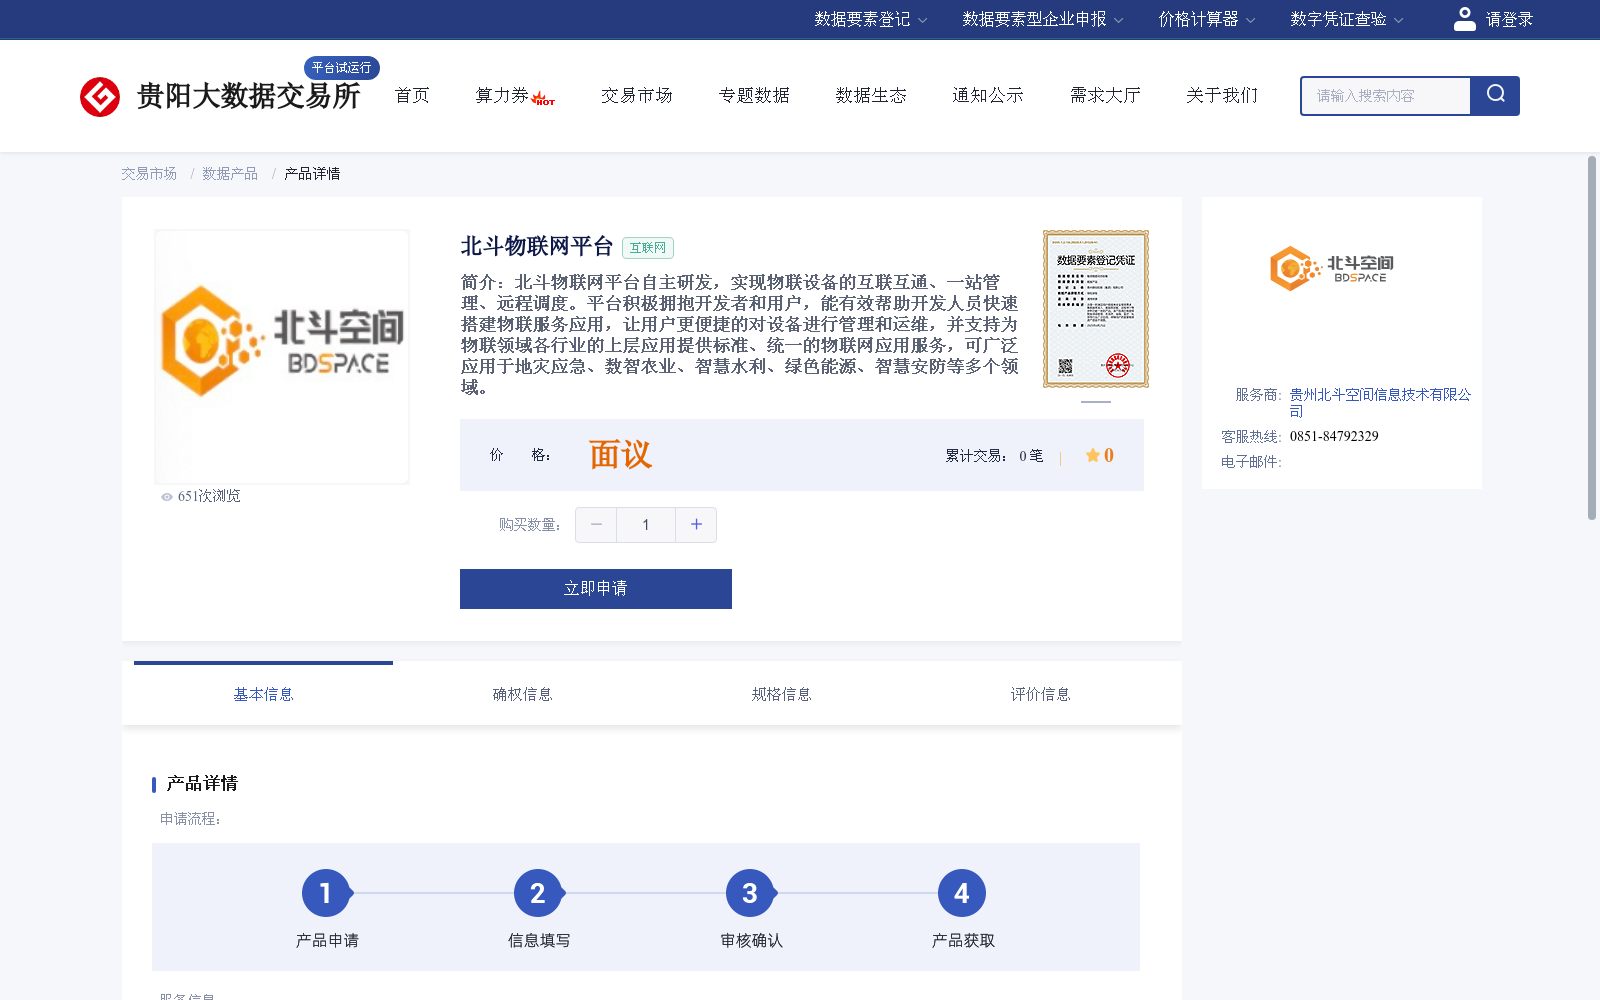This screenshot has height=1000, width=1600.
Task: Click 请登录 login link
Action: coord(1509,19)
